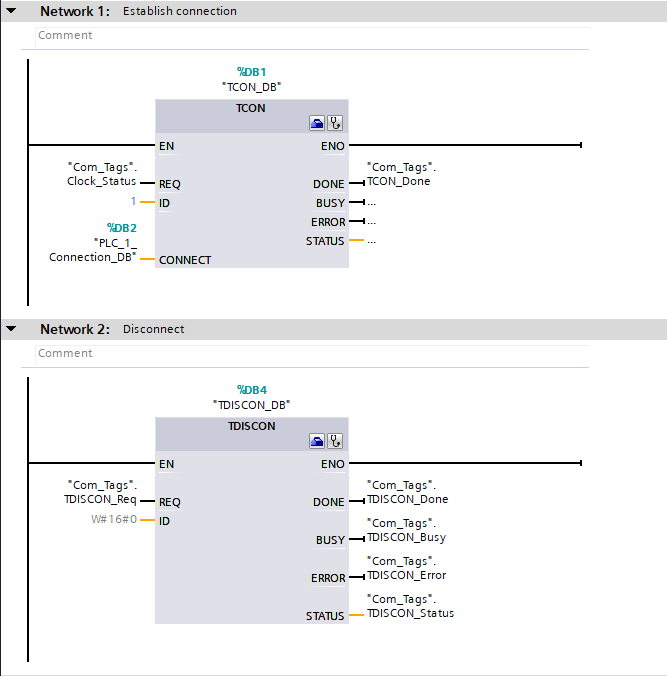
Task: Collapse Network 2 using its triangle
Action: [11, 329]
